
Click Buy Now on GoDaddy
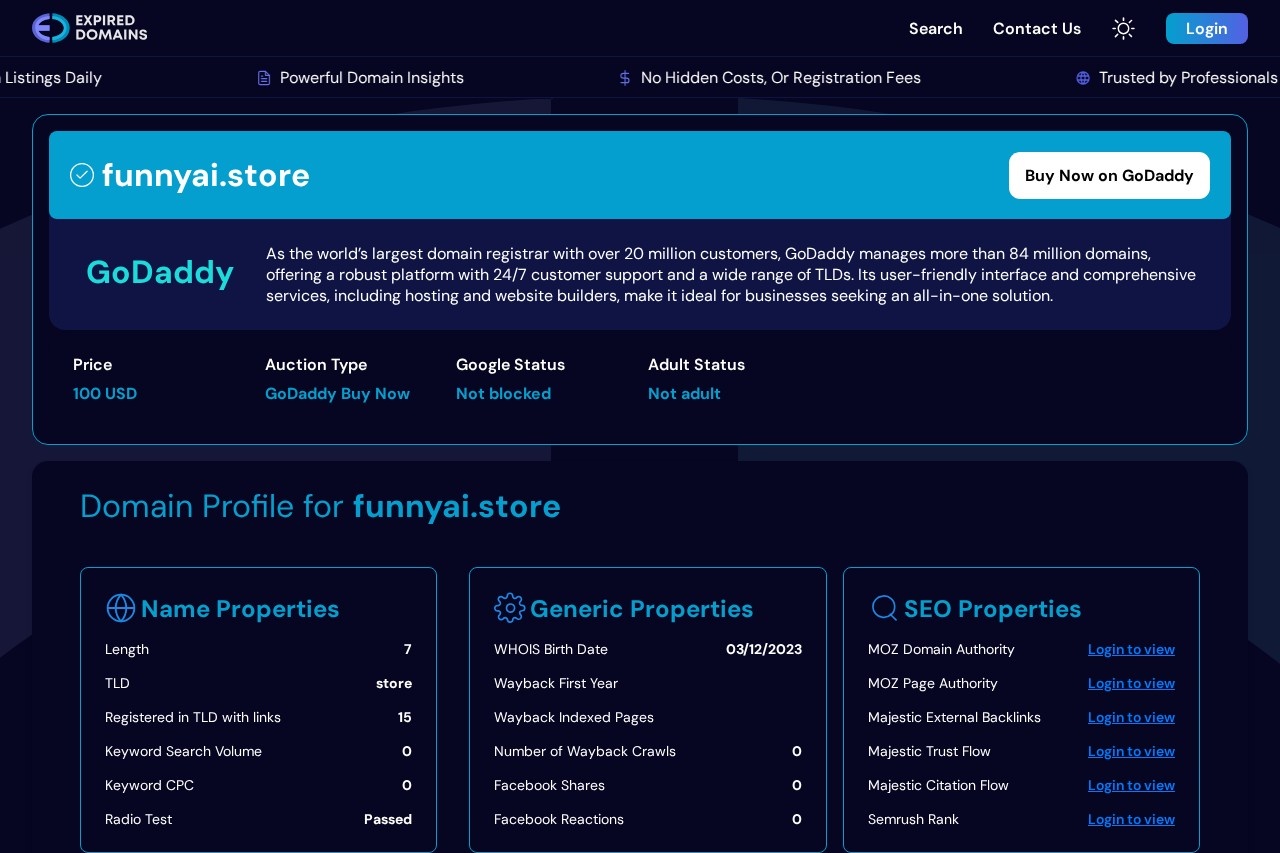click(1109, 175)
